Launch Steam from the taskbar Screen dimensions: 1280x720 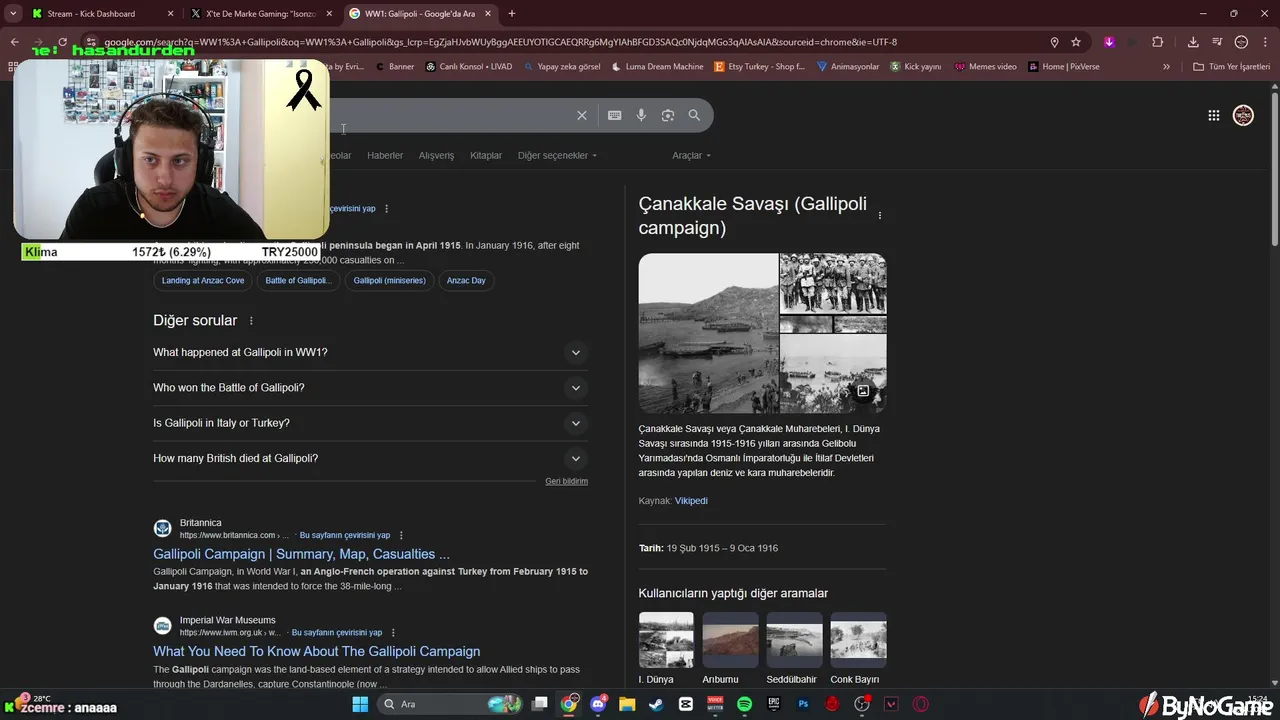coord(656,704)
